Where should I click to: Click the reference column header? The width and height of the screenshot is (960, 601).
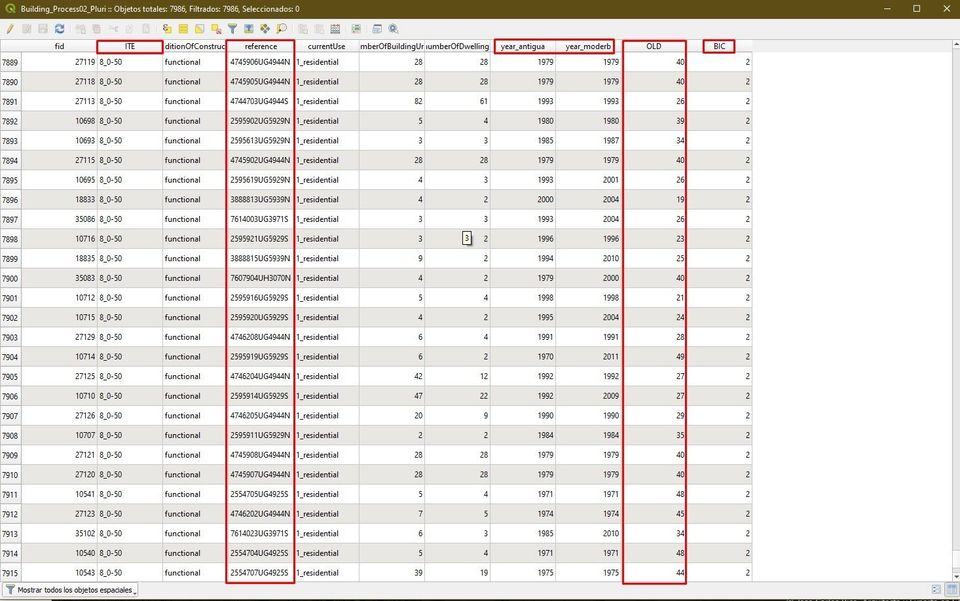(260, 47)
